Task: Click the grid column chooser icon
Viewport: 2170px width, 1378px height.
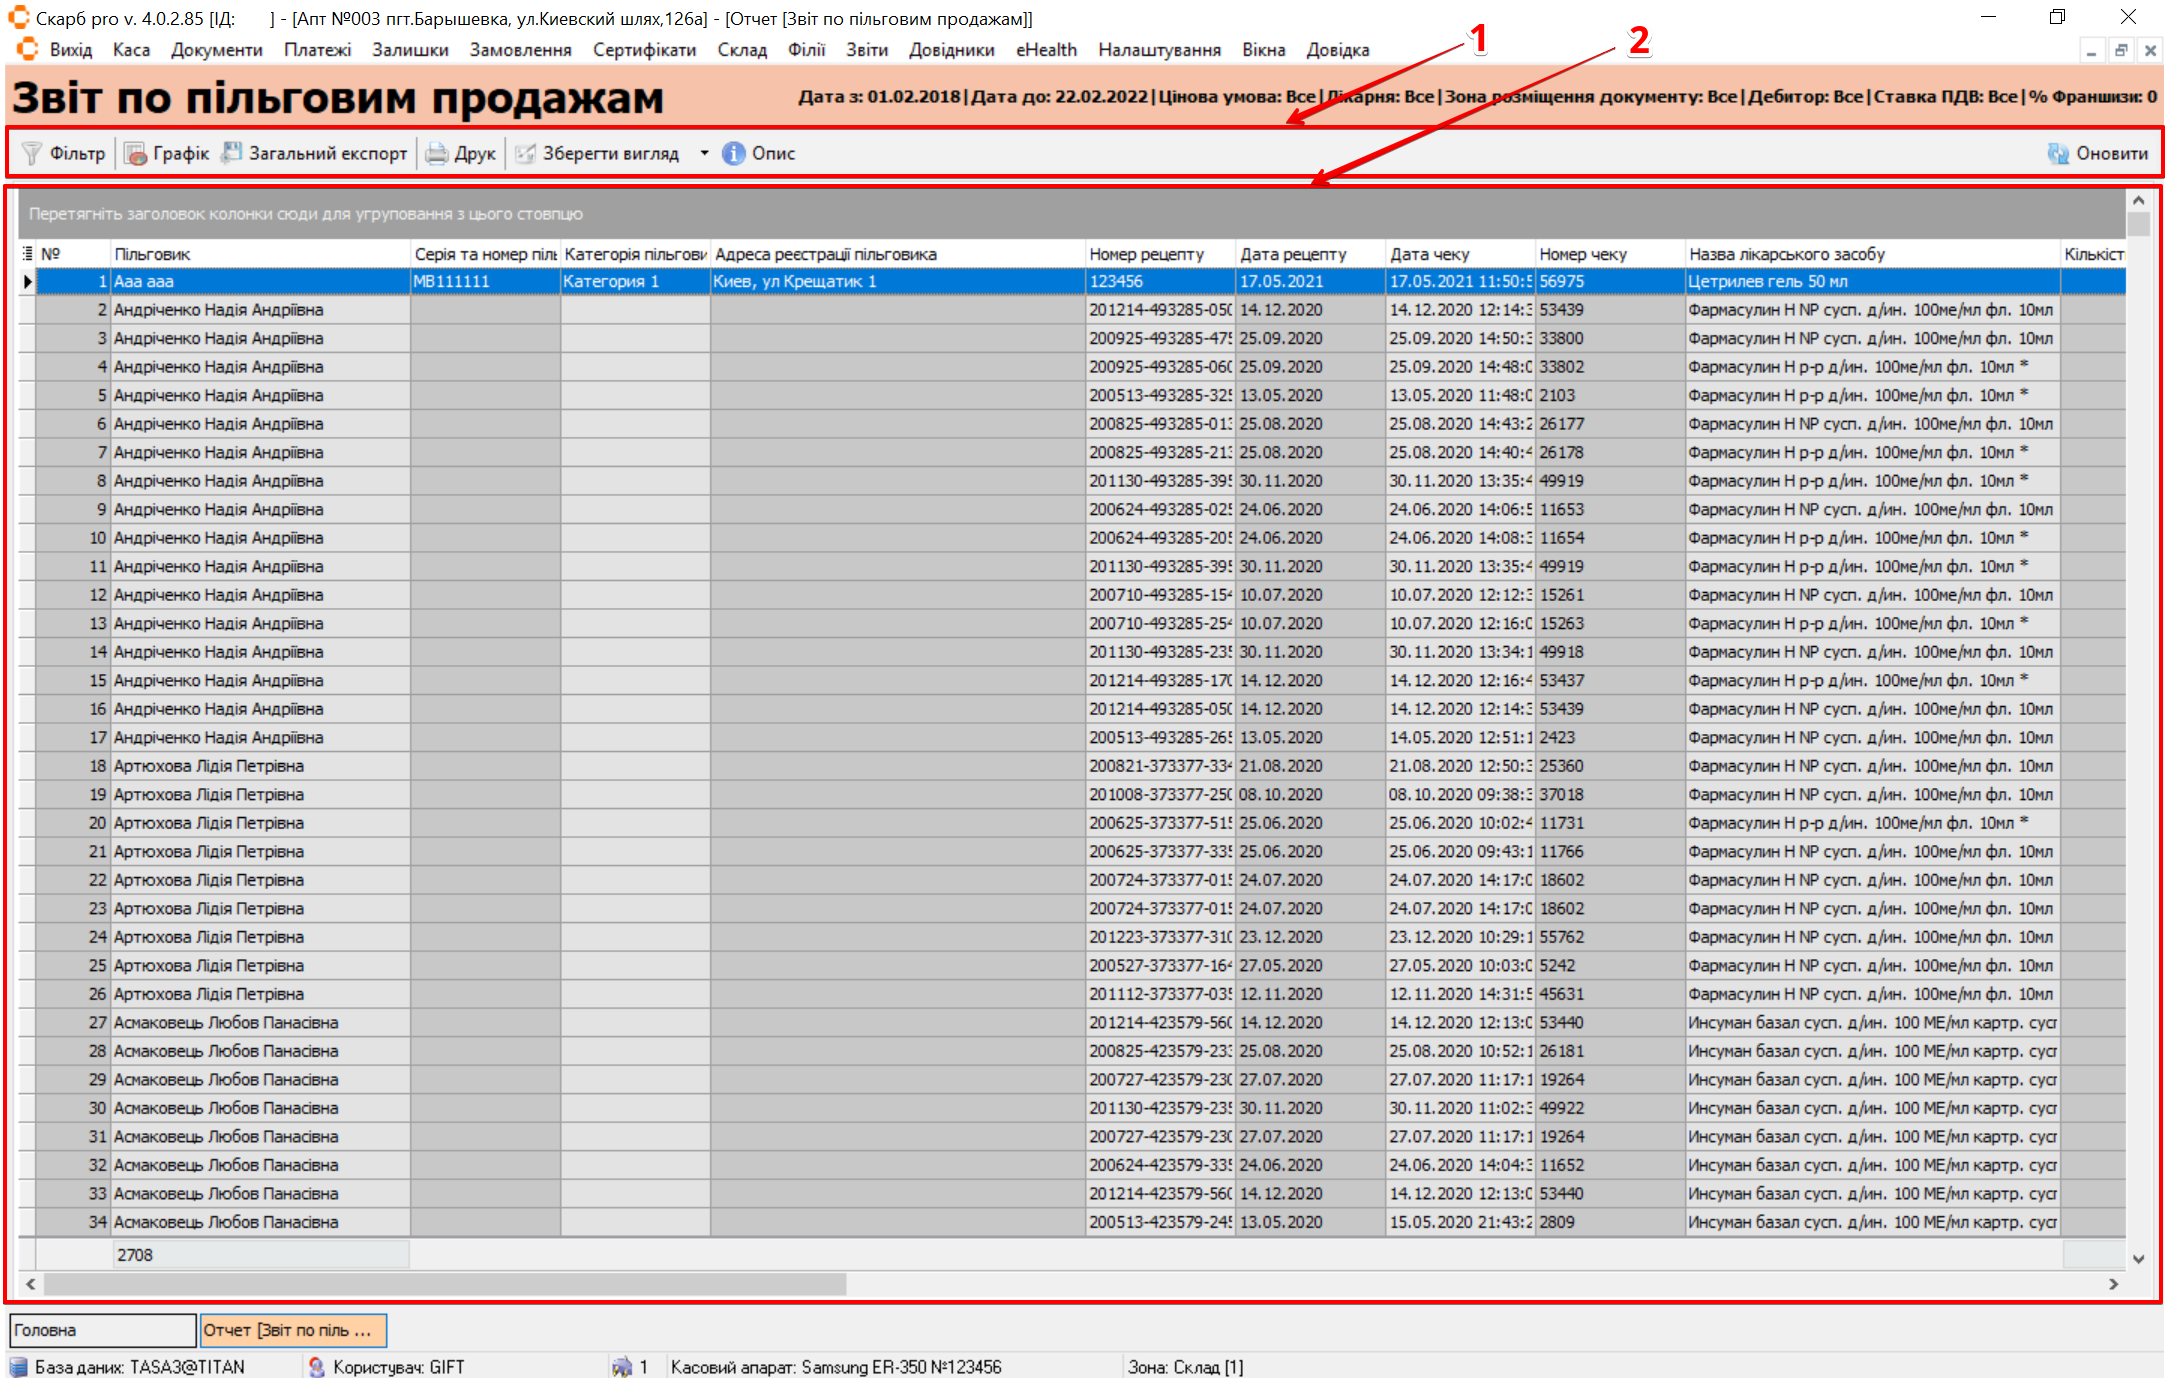Action: coord(27,254)
